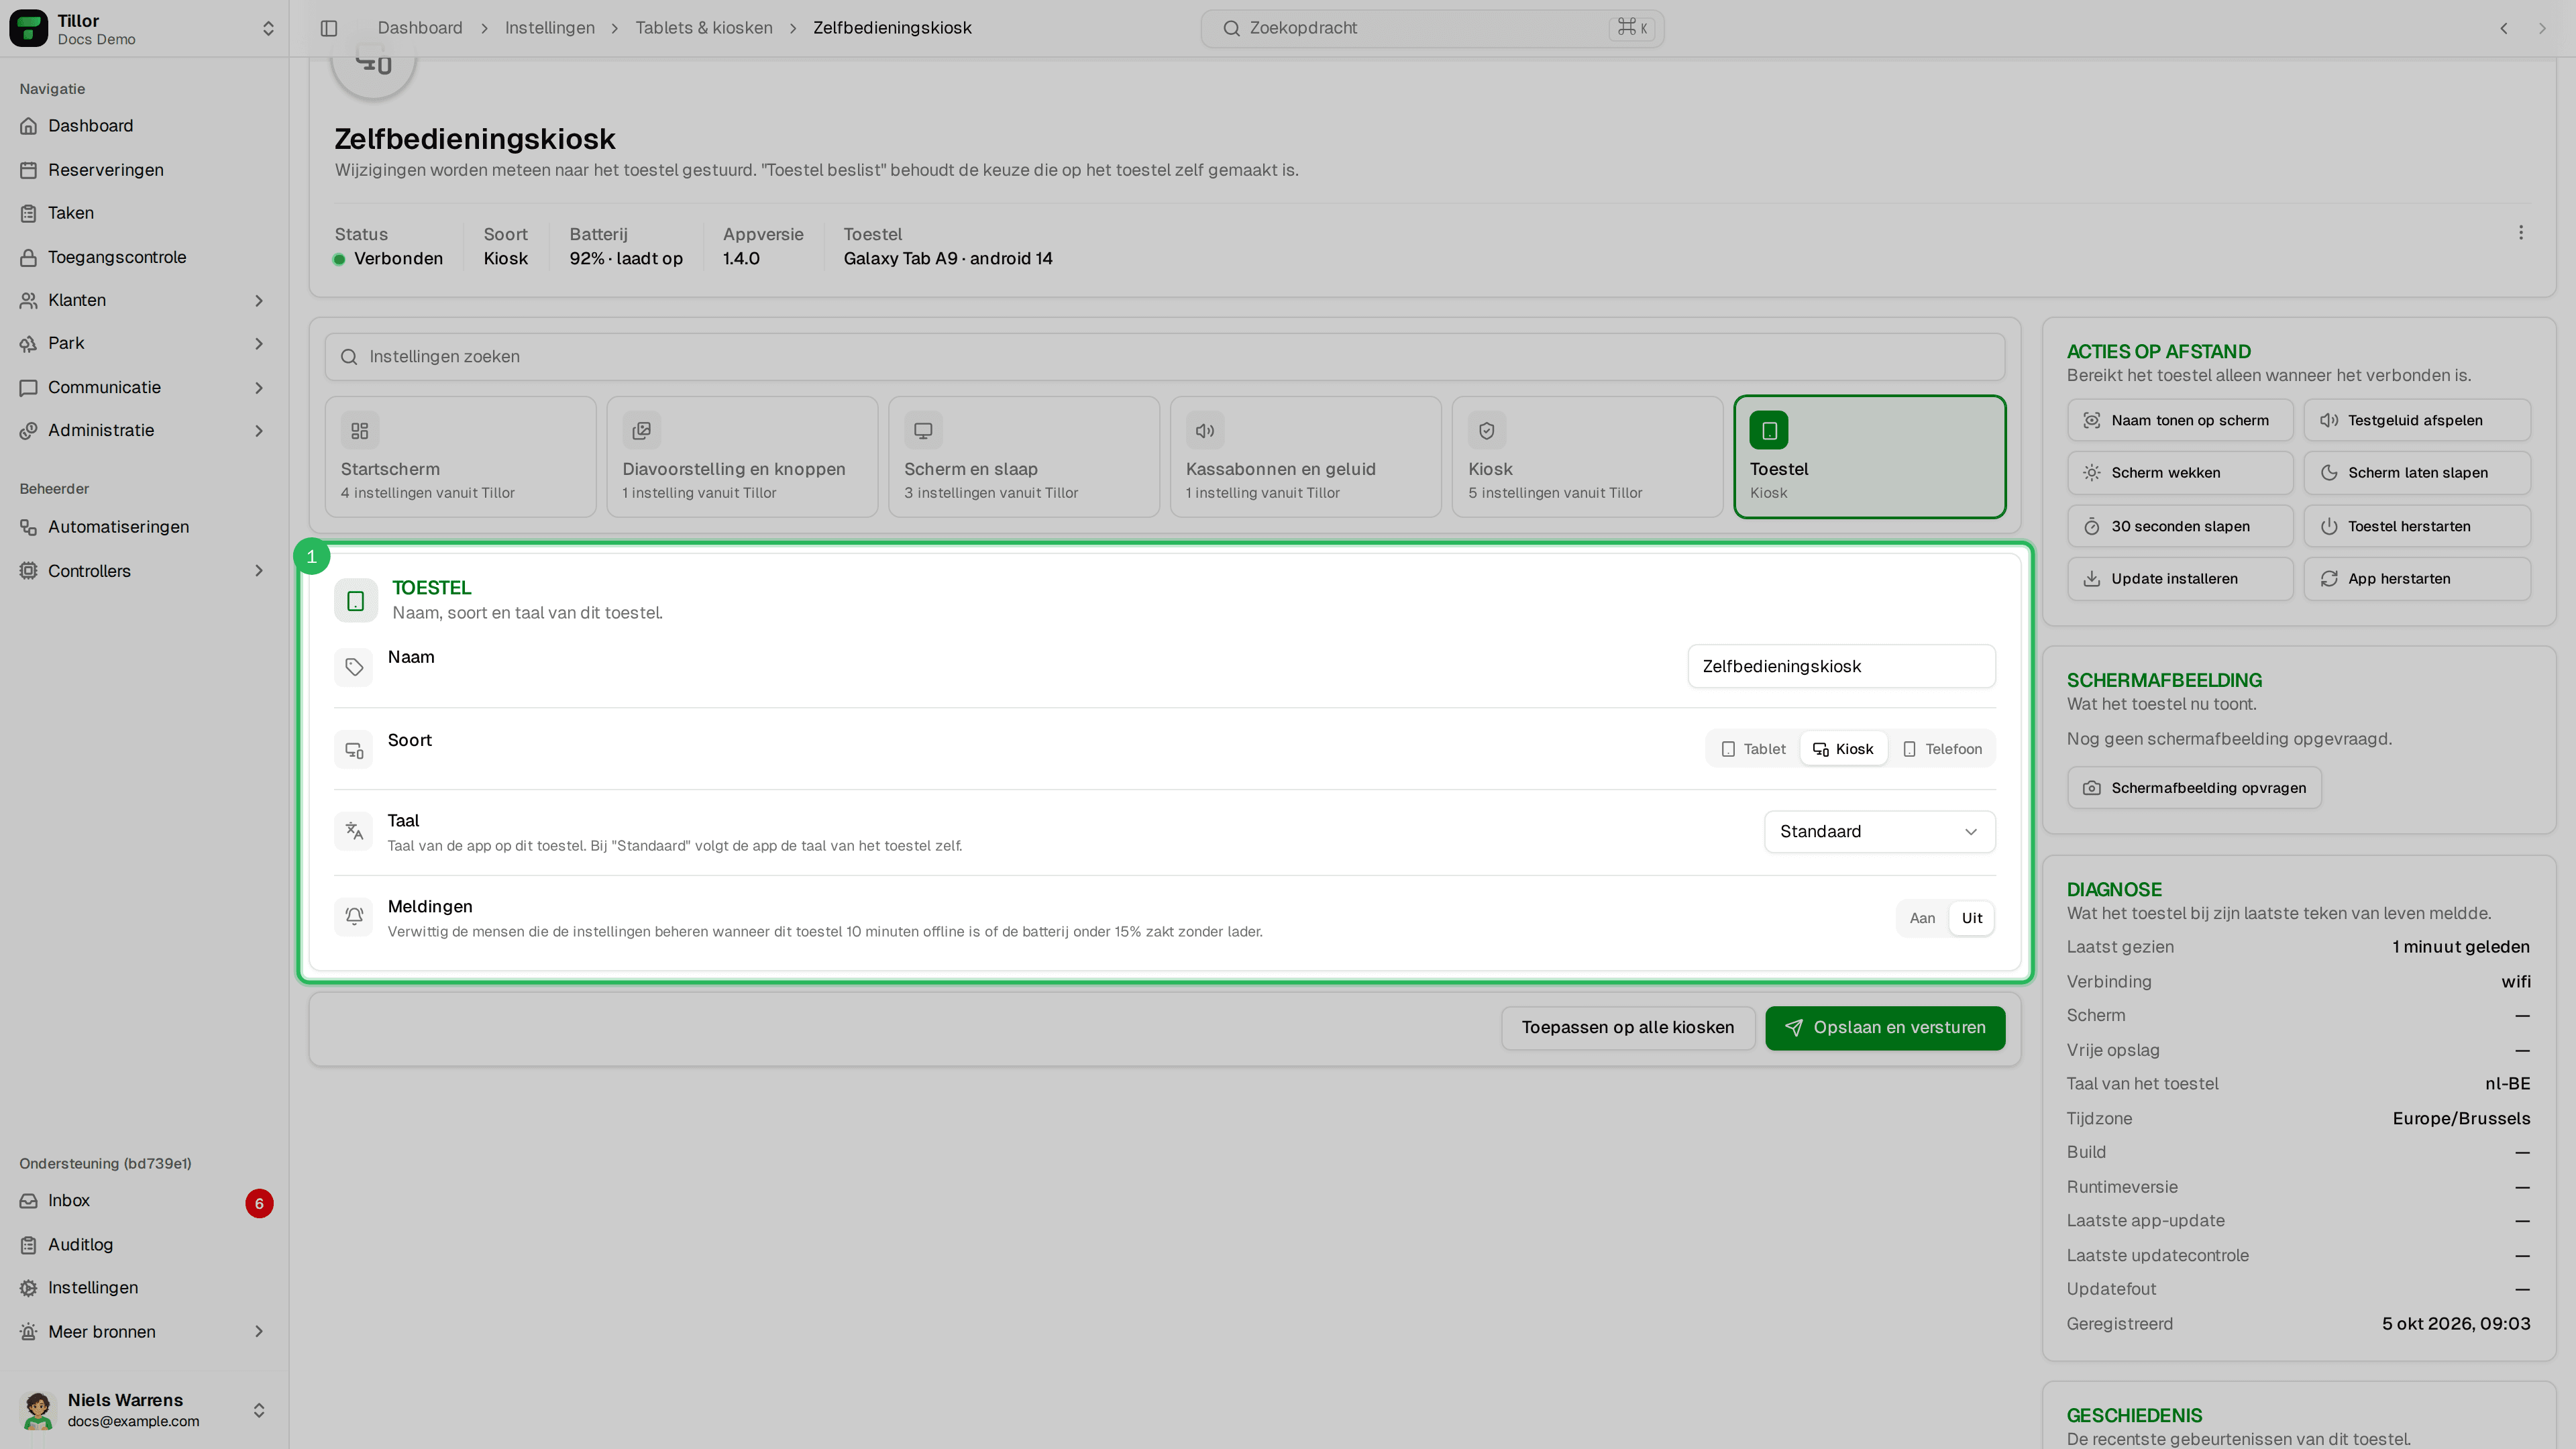This screenshot has width=2576, height=1449.
Task: Put the screen to sleep (Scherm laten slapen)
Action: point(2417,473)
